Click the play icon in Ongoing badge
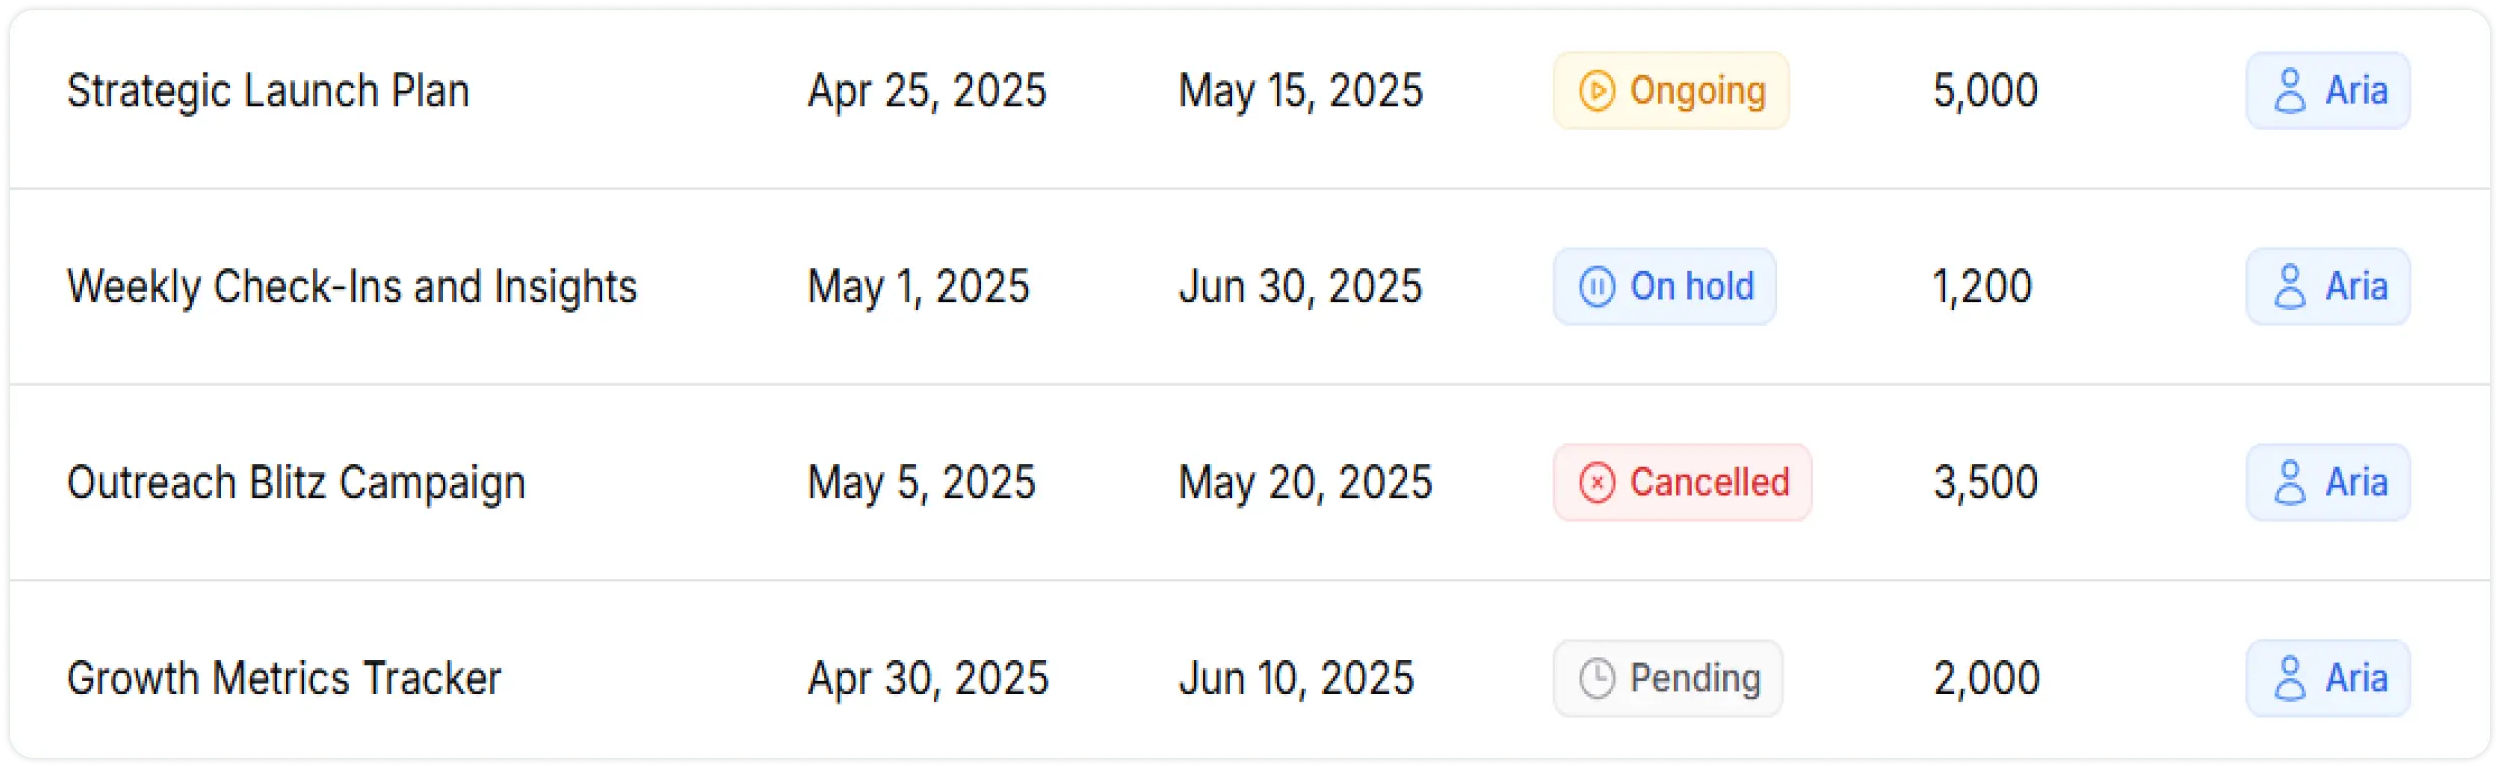This screenshot has height=767, width=2499. pos(1596,91)
